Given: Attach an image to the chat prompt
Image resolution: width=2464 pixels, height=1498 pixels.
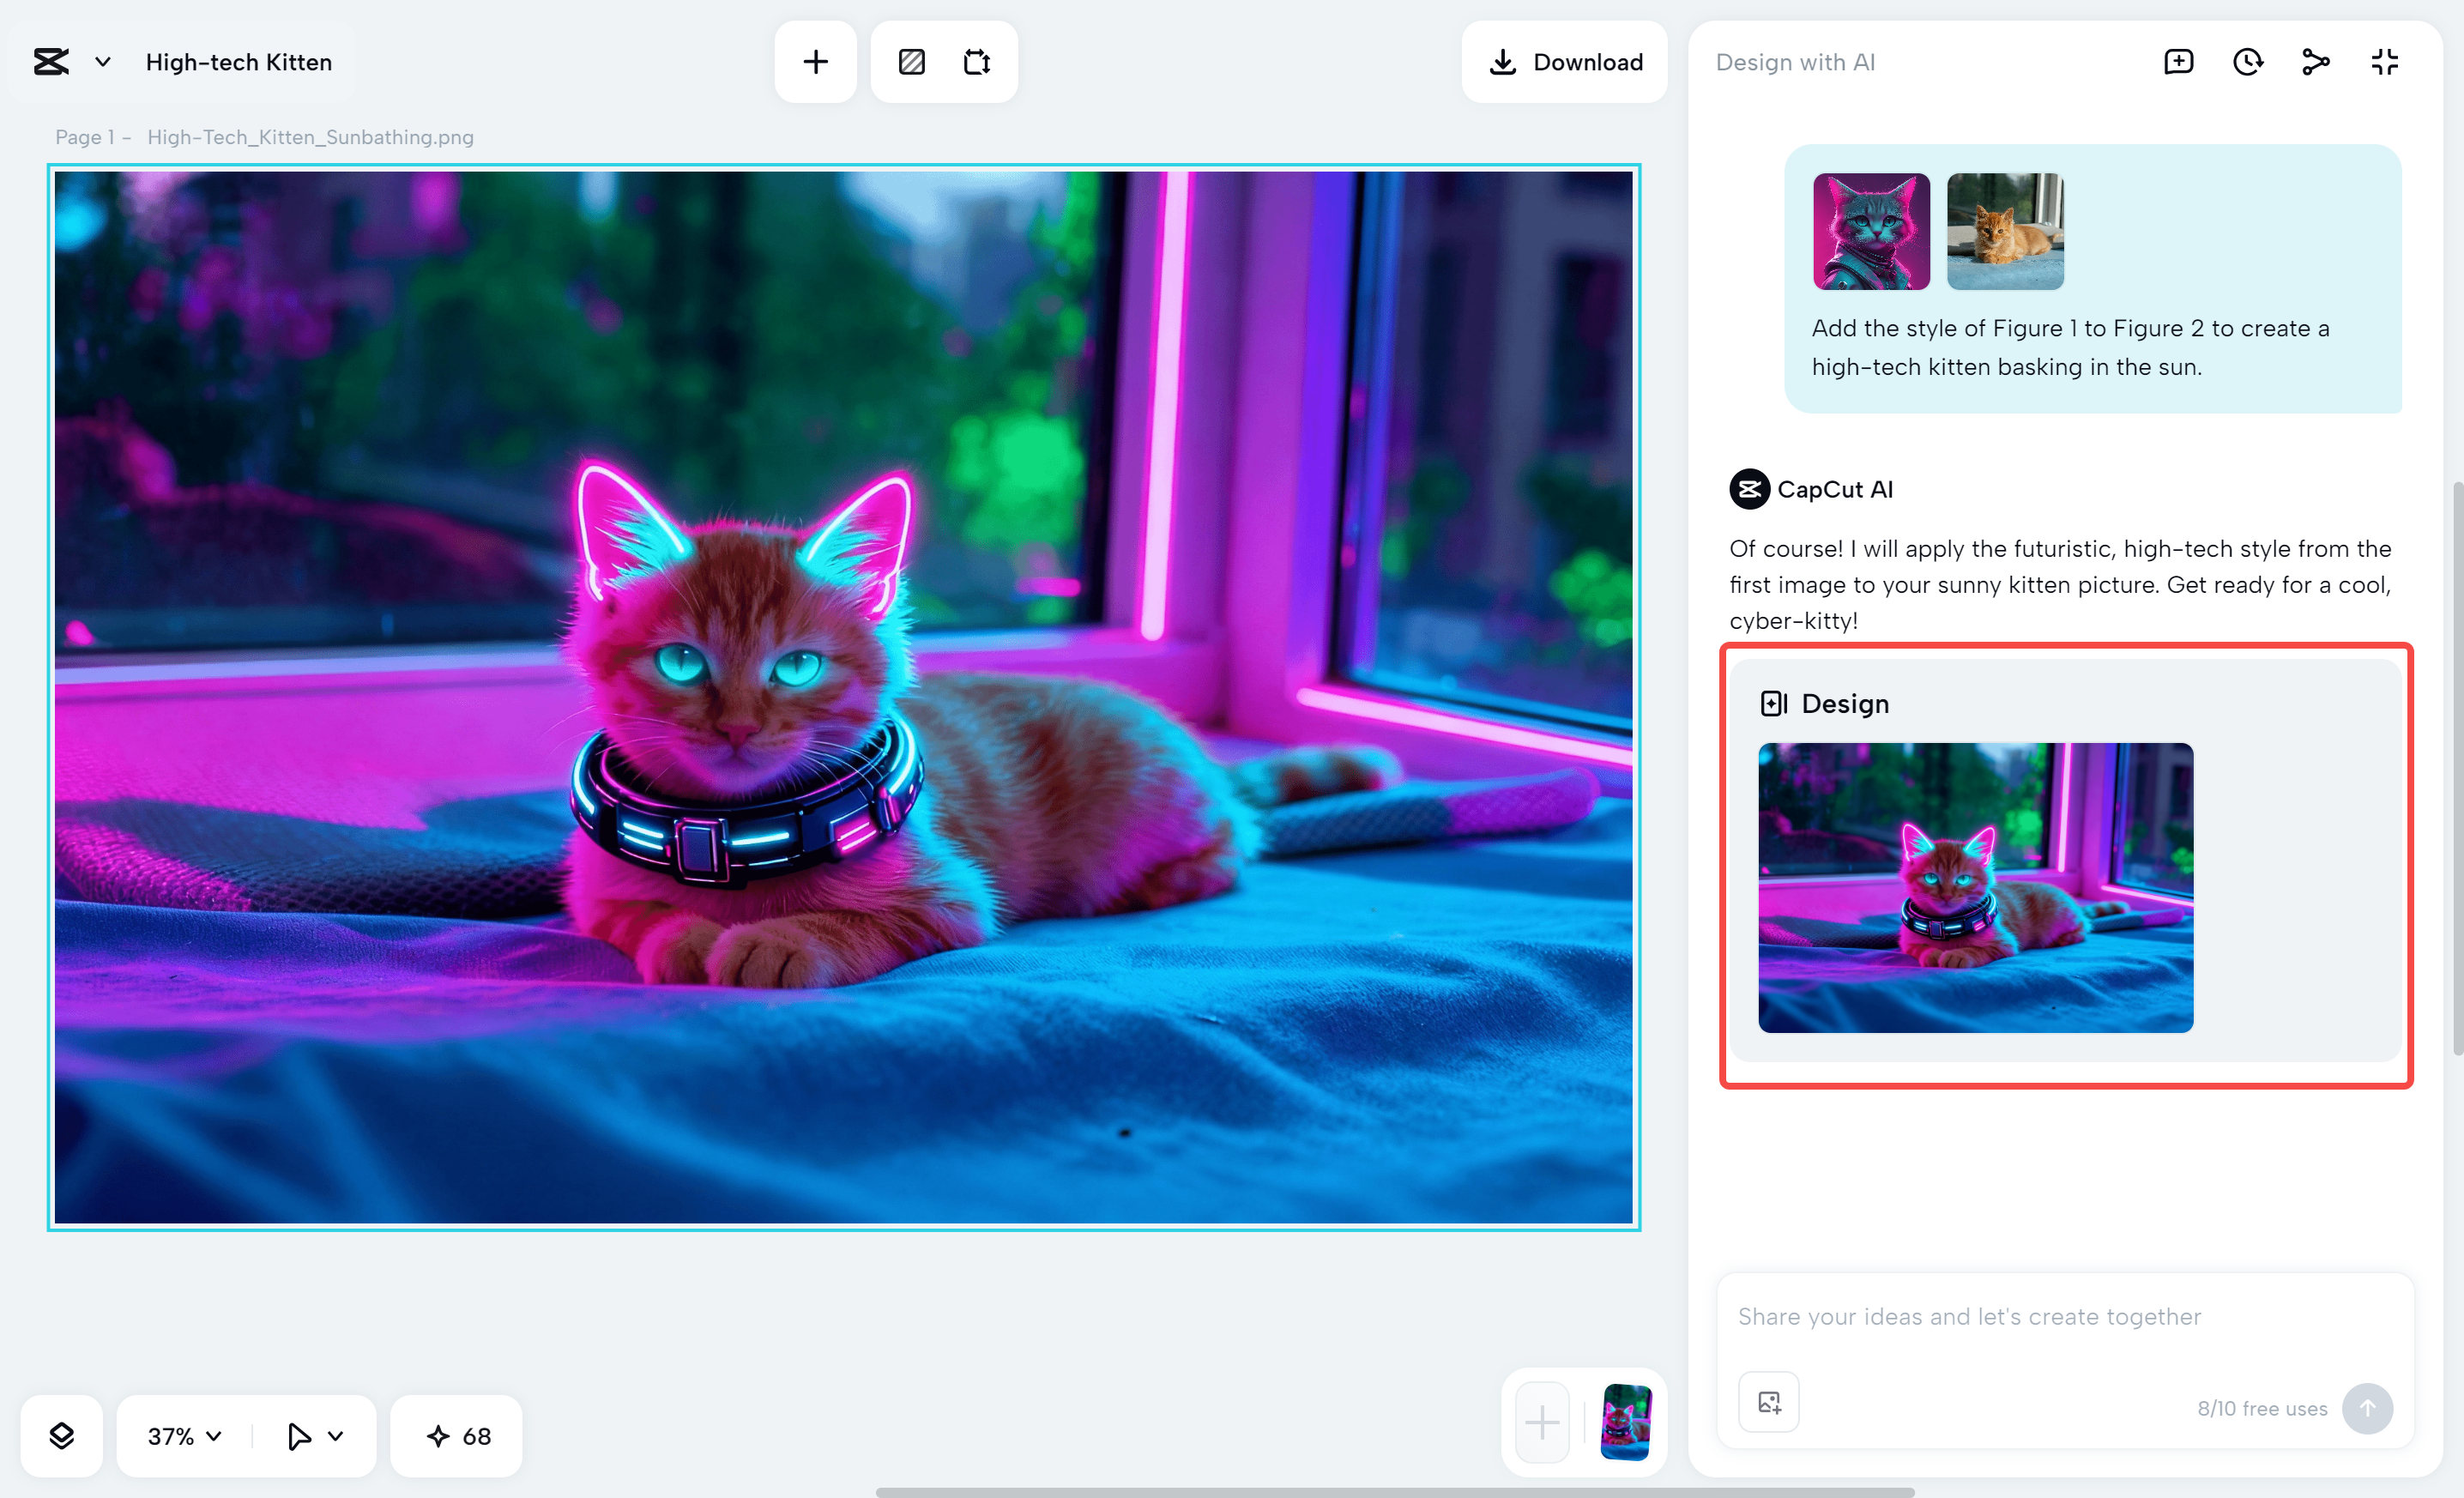Looking at the screenshot, I should pos(1768,1401).
